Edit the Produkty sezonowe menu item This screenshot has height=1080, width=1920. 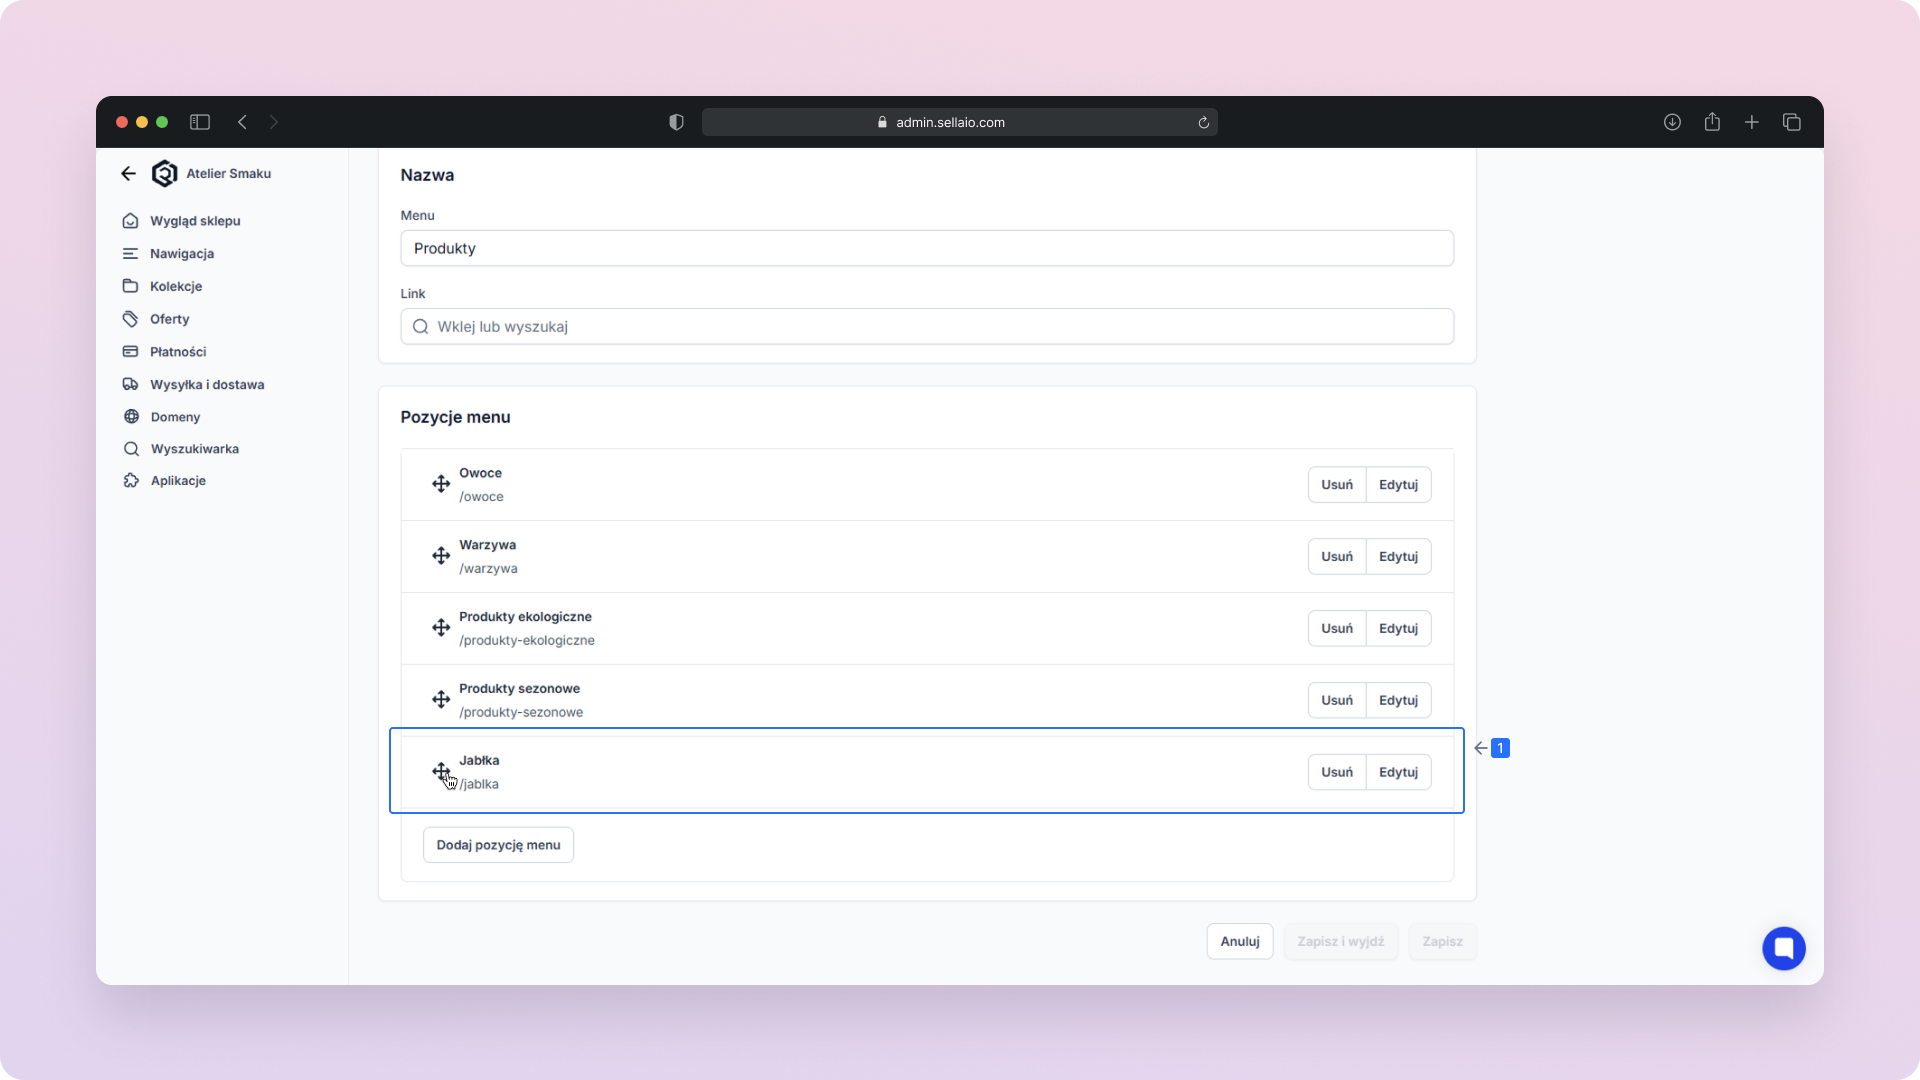pos(1398,701)
